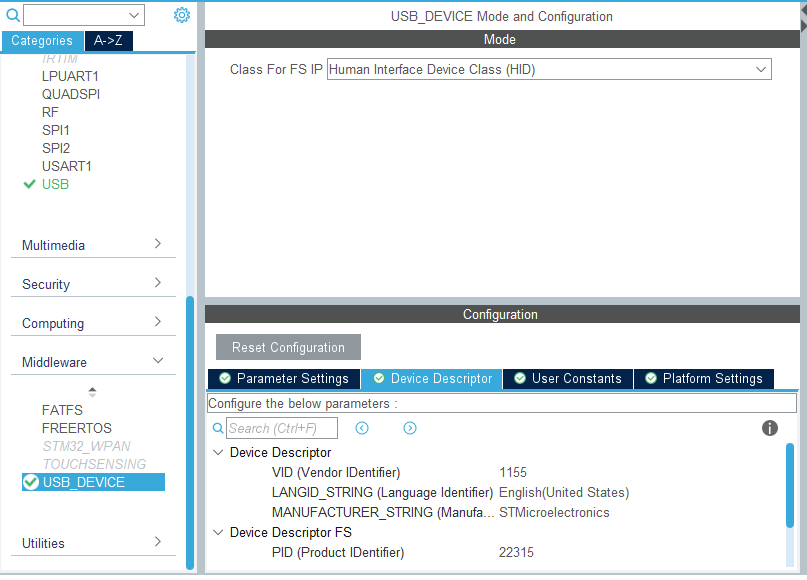Go to next search result arrow
This screenshot has width=807, height=580.
(x=410, y=428)
